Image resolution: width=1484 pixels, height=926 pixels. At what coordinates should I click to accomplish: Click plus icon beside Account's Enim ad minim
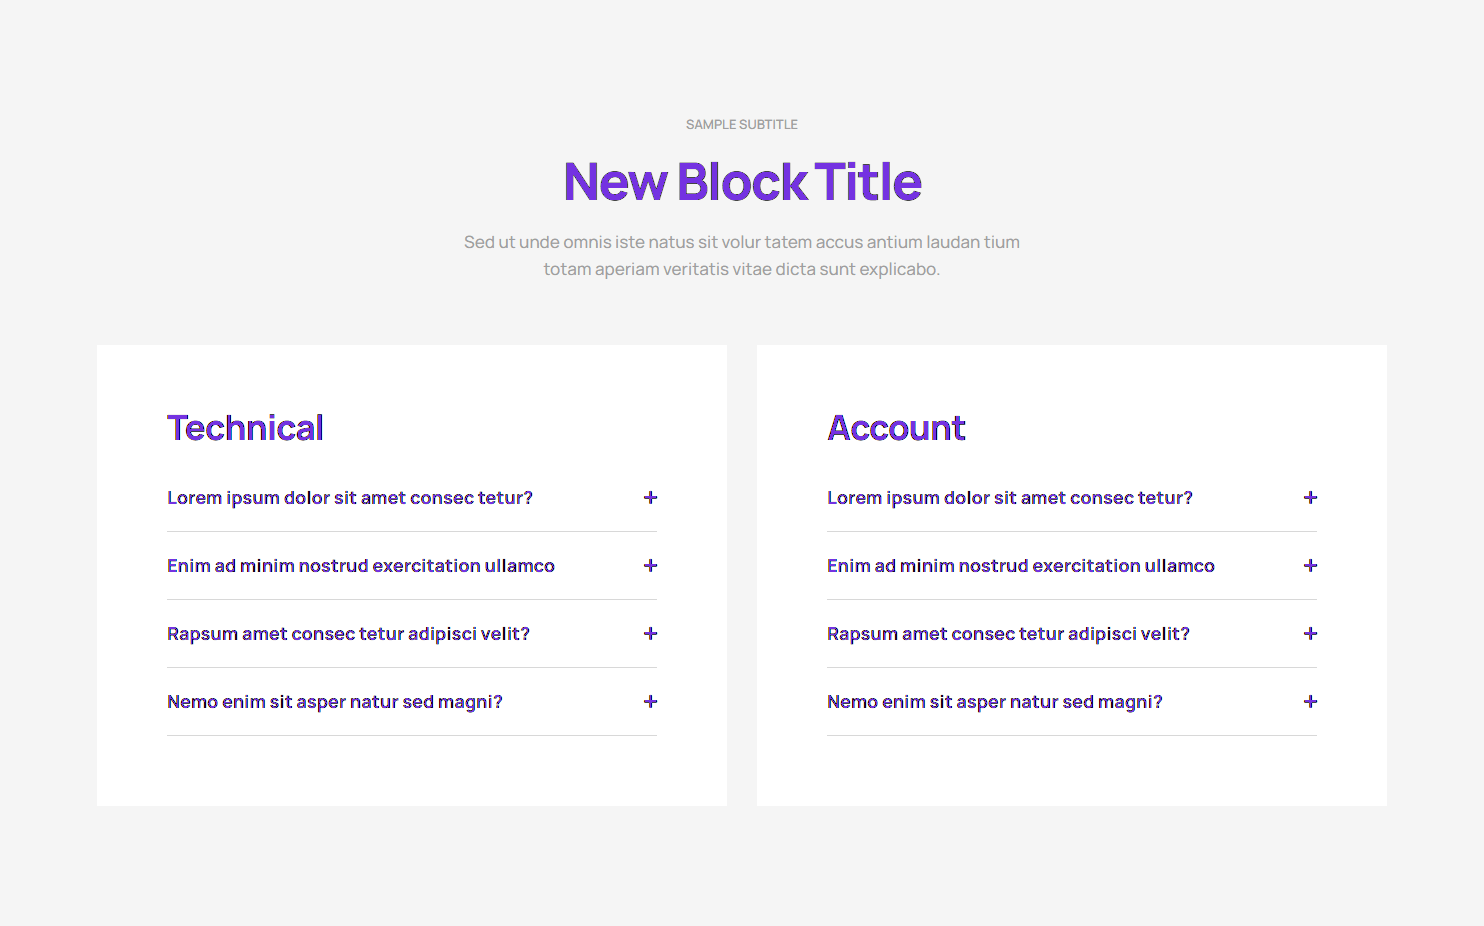pyautogui.click(x=1310, y=566)
